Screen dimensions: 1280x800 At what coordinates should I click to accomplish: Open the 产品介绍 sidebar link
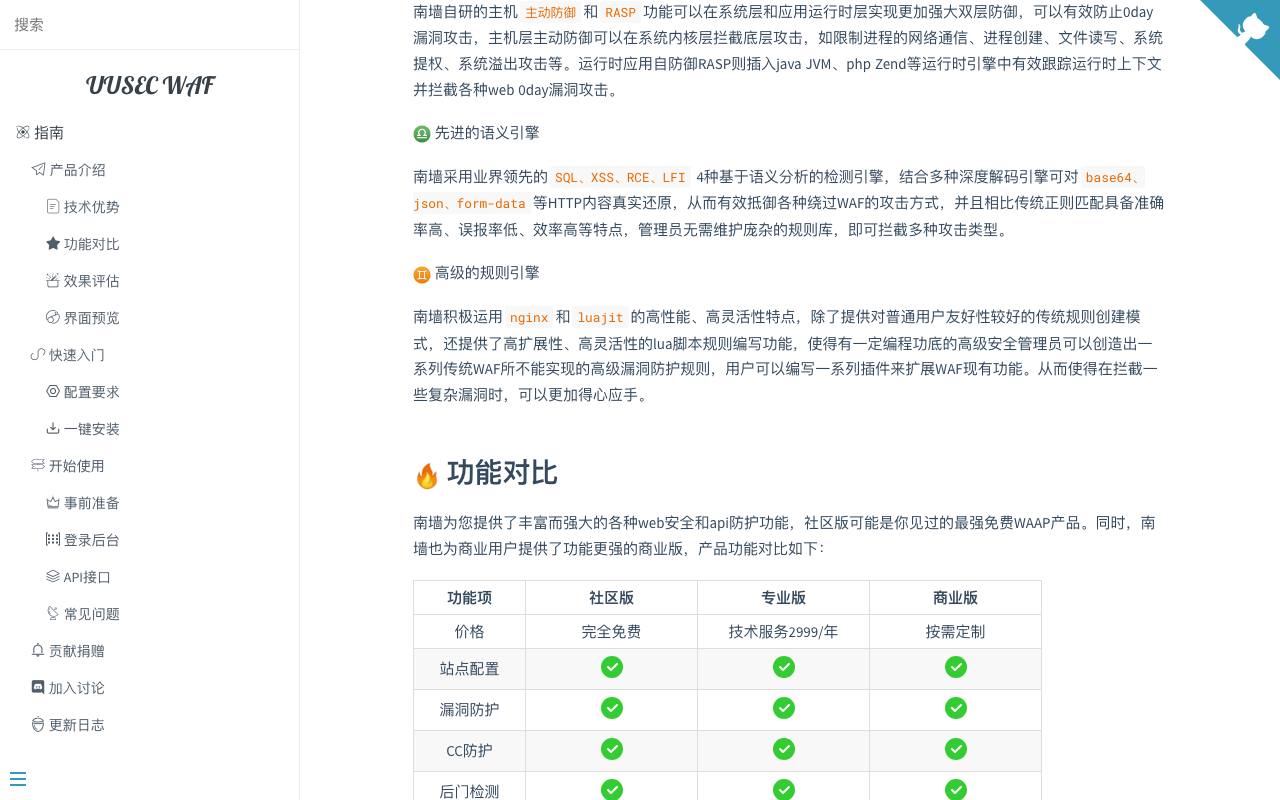coord(77,169)
